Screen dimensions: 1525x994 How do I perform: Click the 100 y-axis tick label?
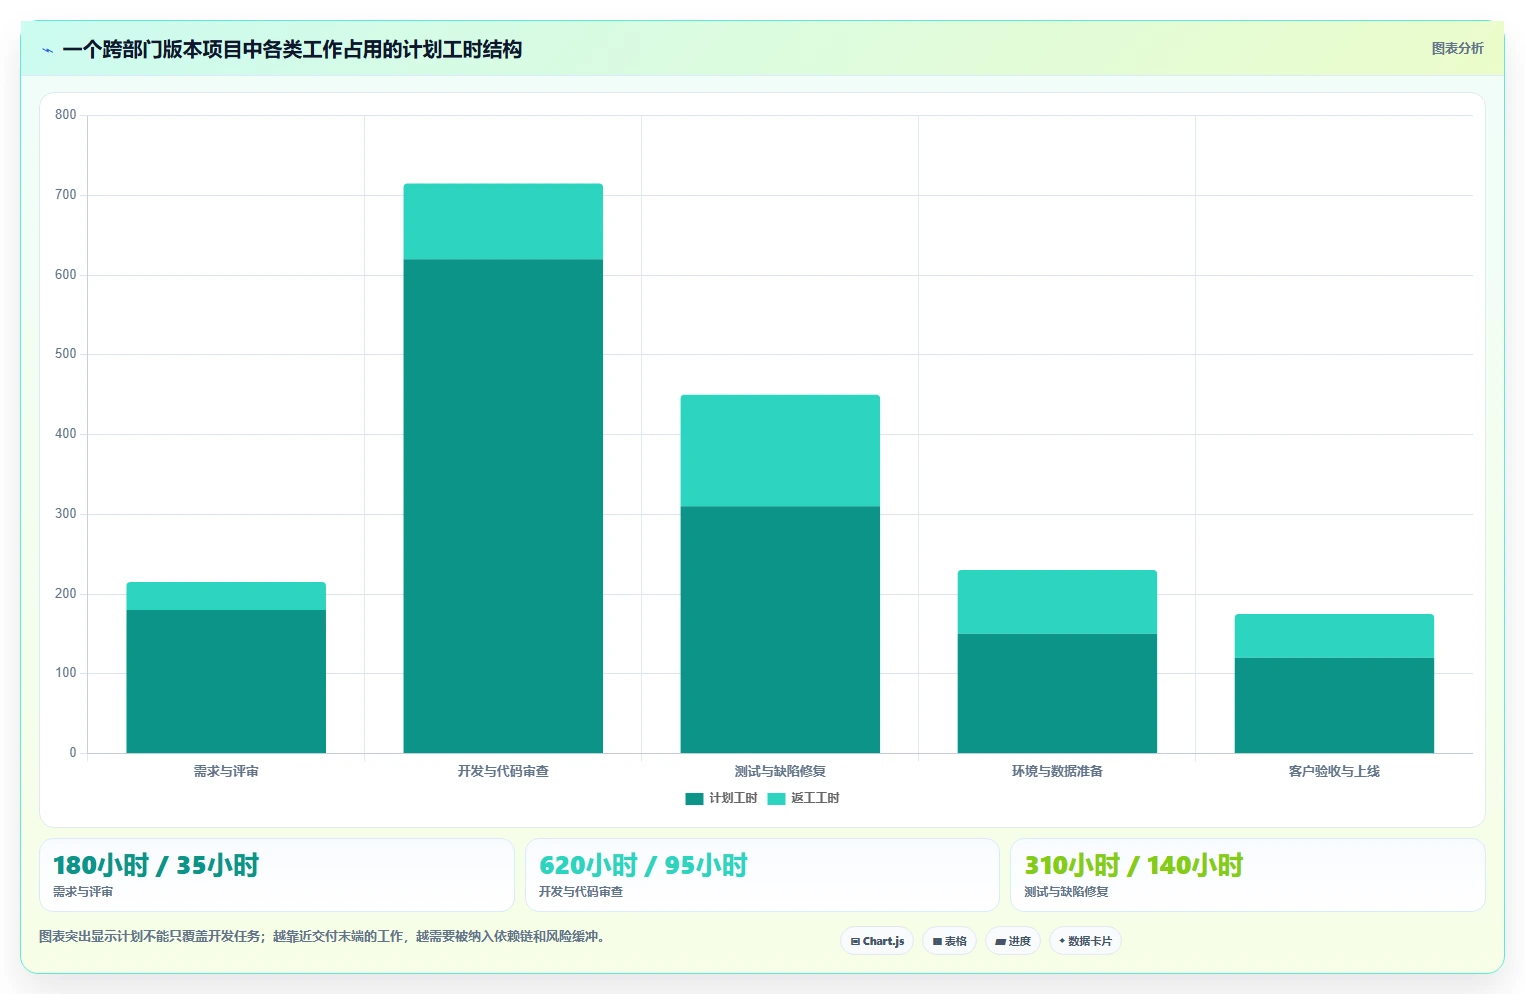[x=66, y=673]
